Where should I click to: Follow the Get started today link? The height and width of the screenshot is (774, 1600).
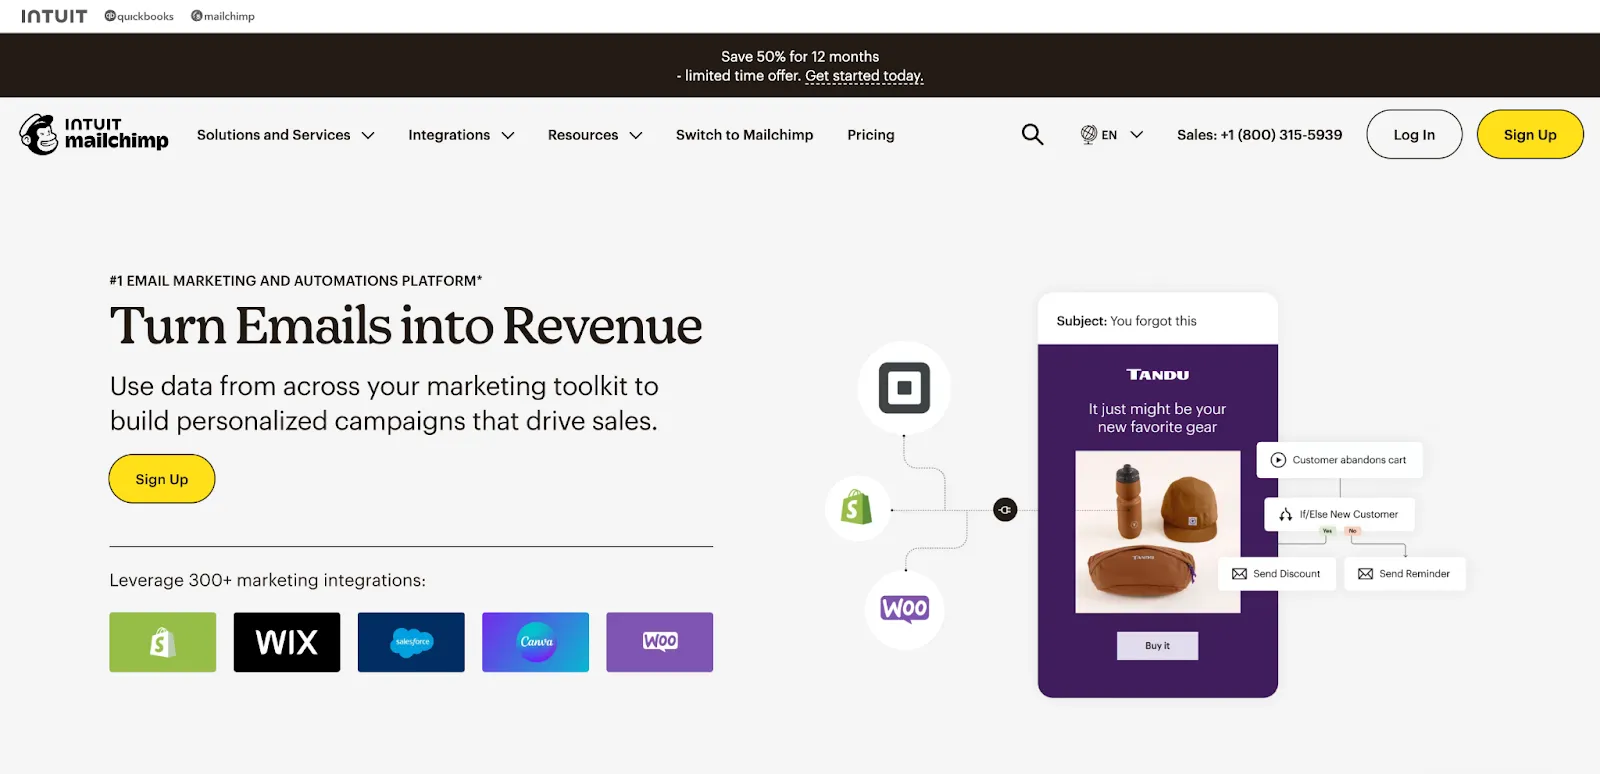coord(864,76)
